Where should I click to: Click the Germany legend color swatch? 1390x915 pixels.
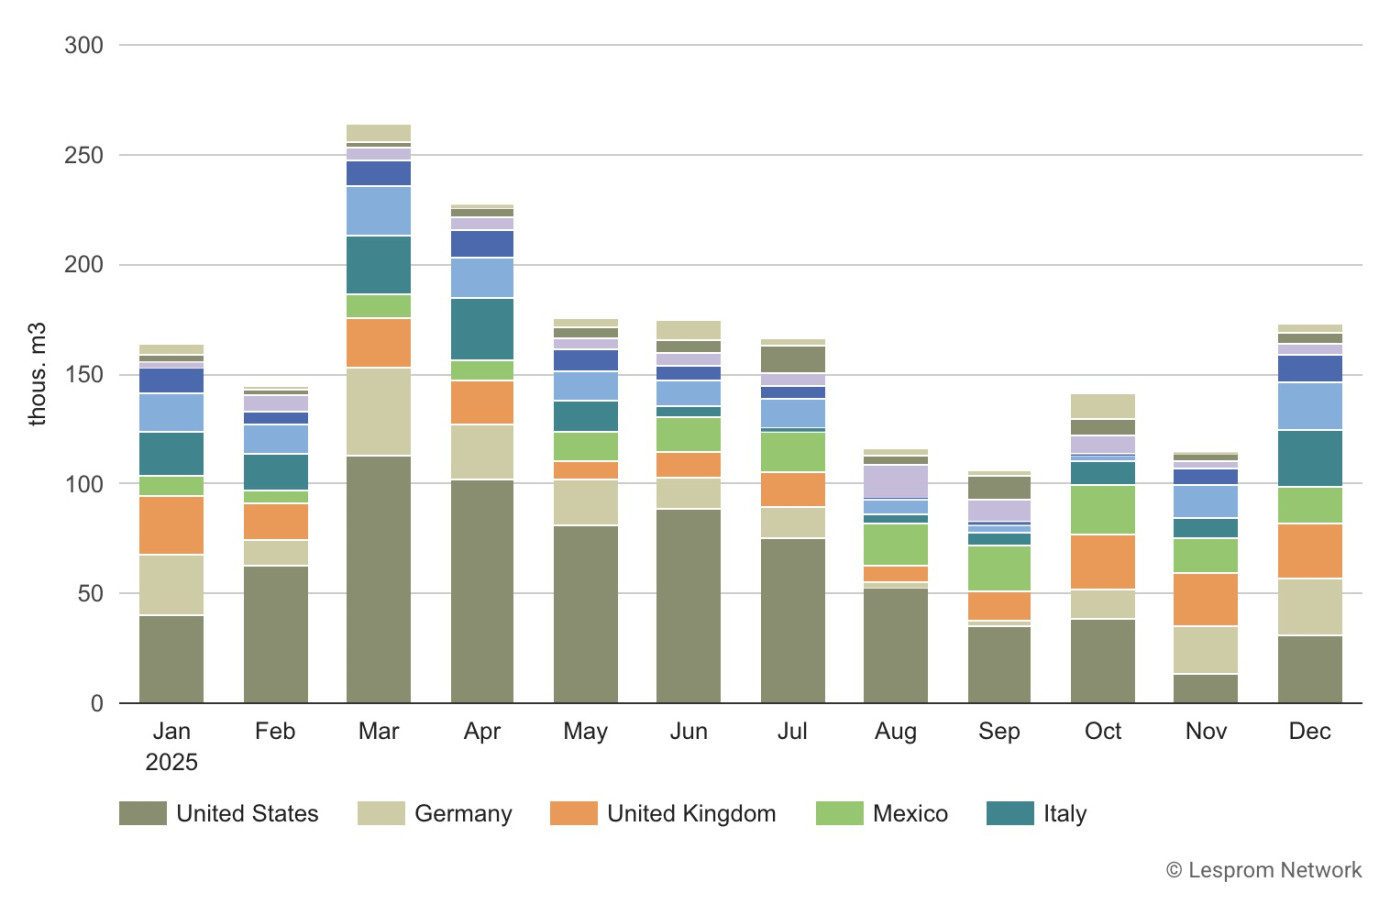pos(380,813)
